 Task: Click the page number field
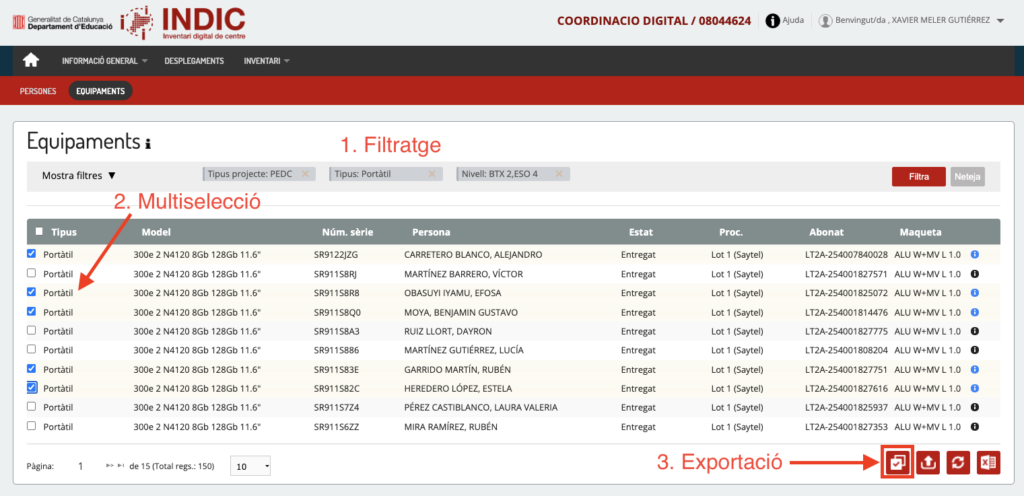point(81,466)
